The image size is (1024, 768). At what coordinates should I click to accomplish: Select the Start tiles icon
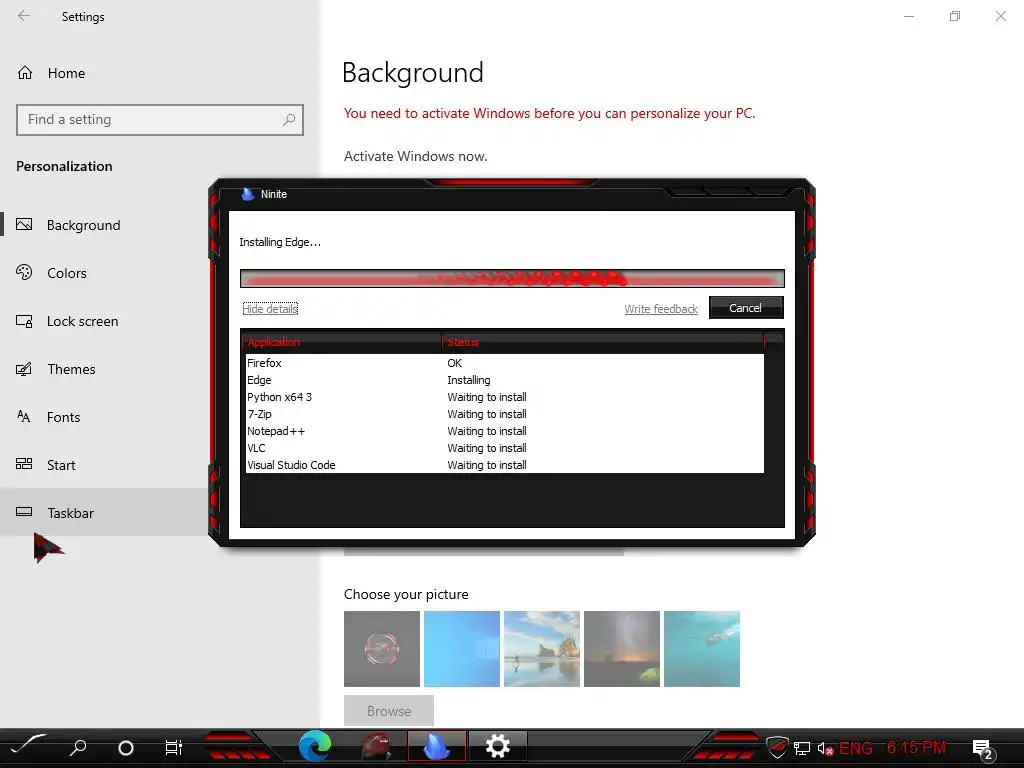click(x=24, y=464)
